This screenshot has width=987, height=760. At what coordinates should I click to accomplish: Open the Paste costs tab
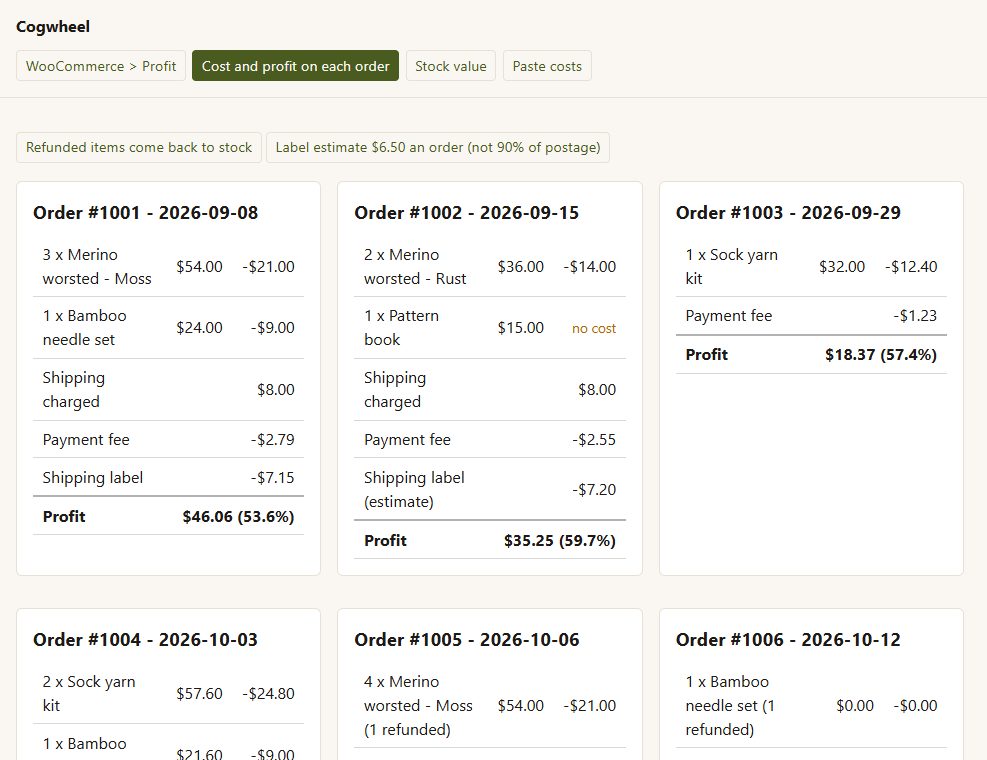pyautogui.click(x=547, y=66)
